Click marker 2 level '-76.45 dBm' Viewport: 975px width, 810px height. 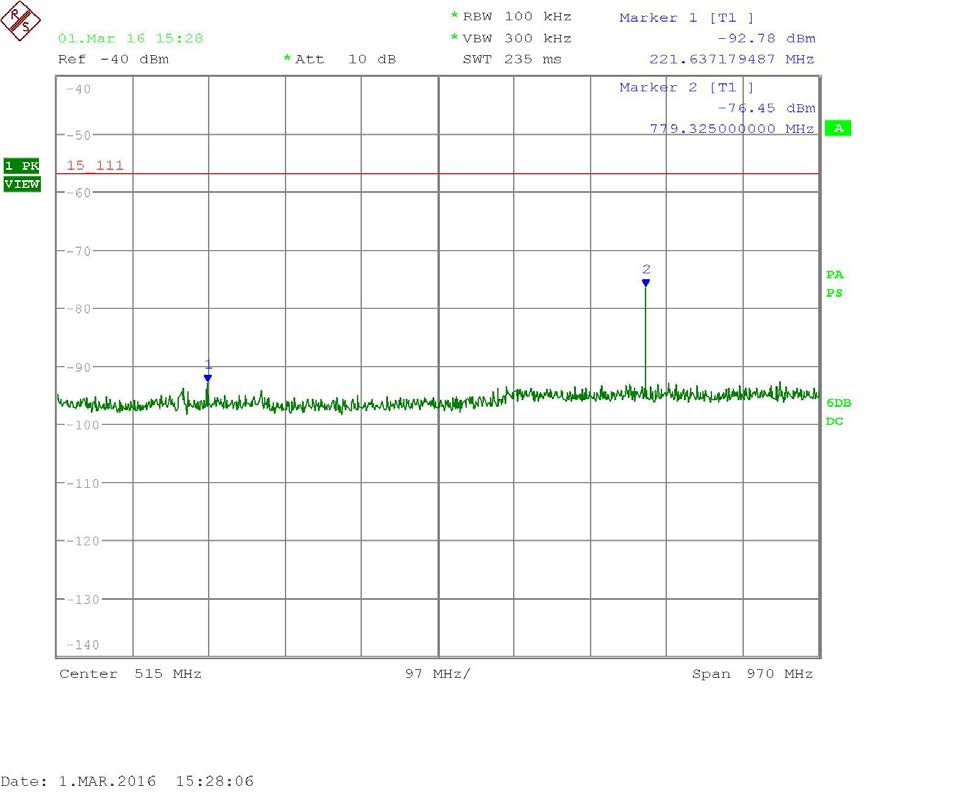(x=766, y=108)
